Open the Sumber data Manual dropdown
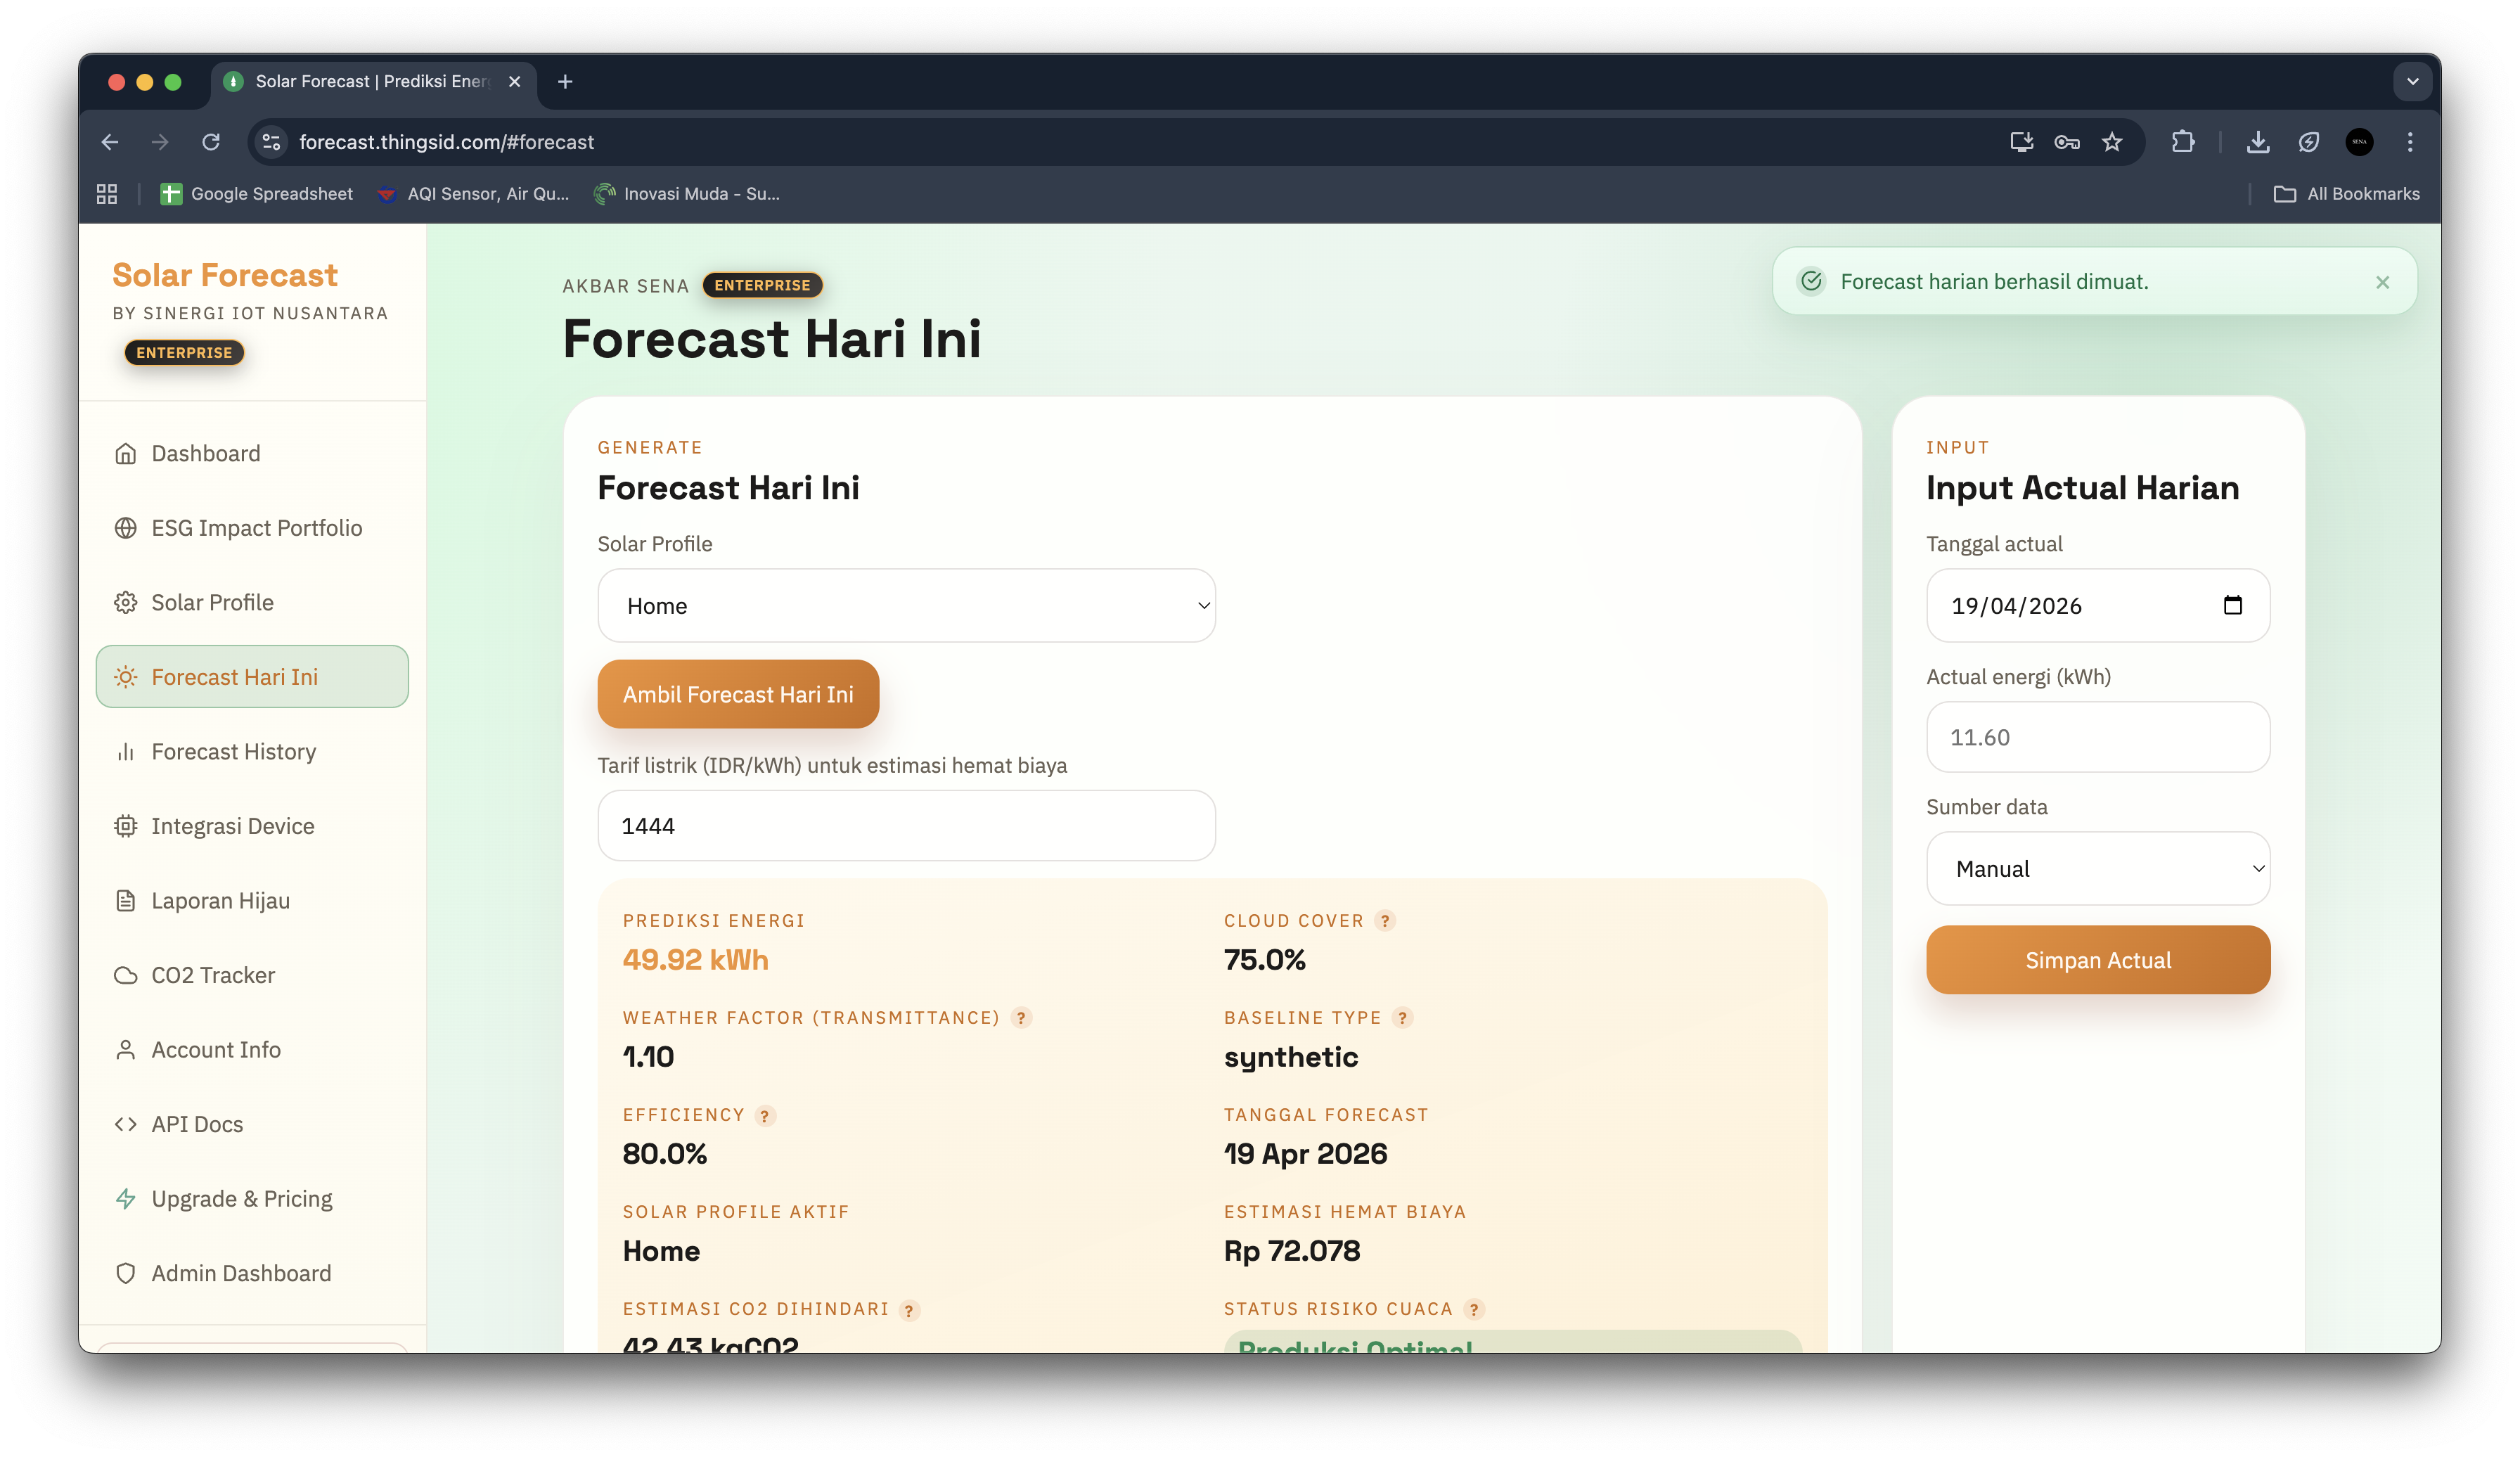The image size is (2520, 1457). click(x=2097, y=869)
